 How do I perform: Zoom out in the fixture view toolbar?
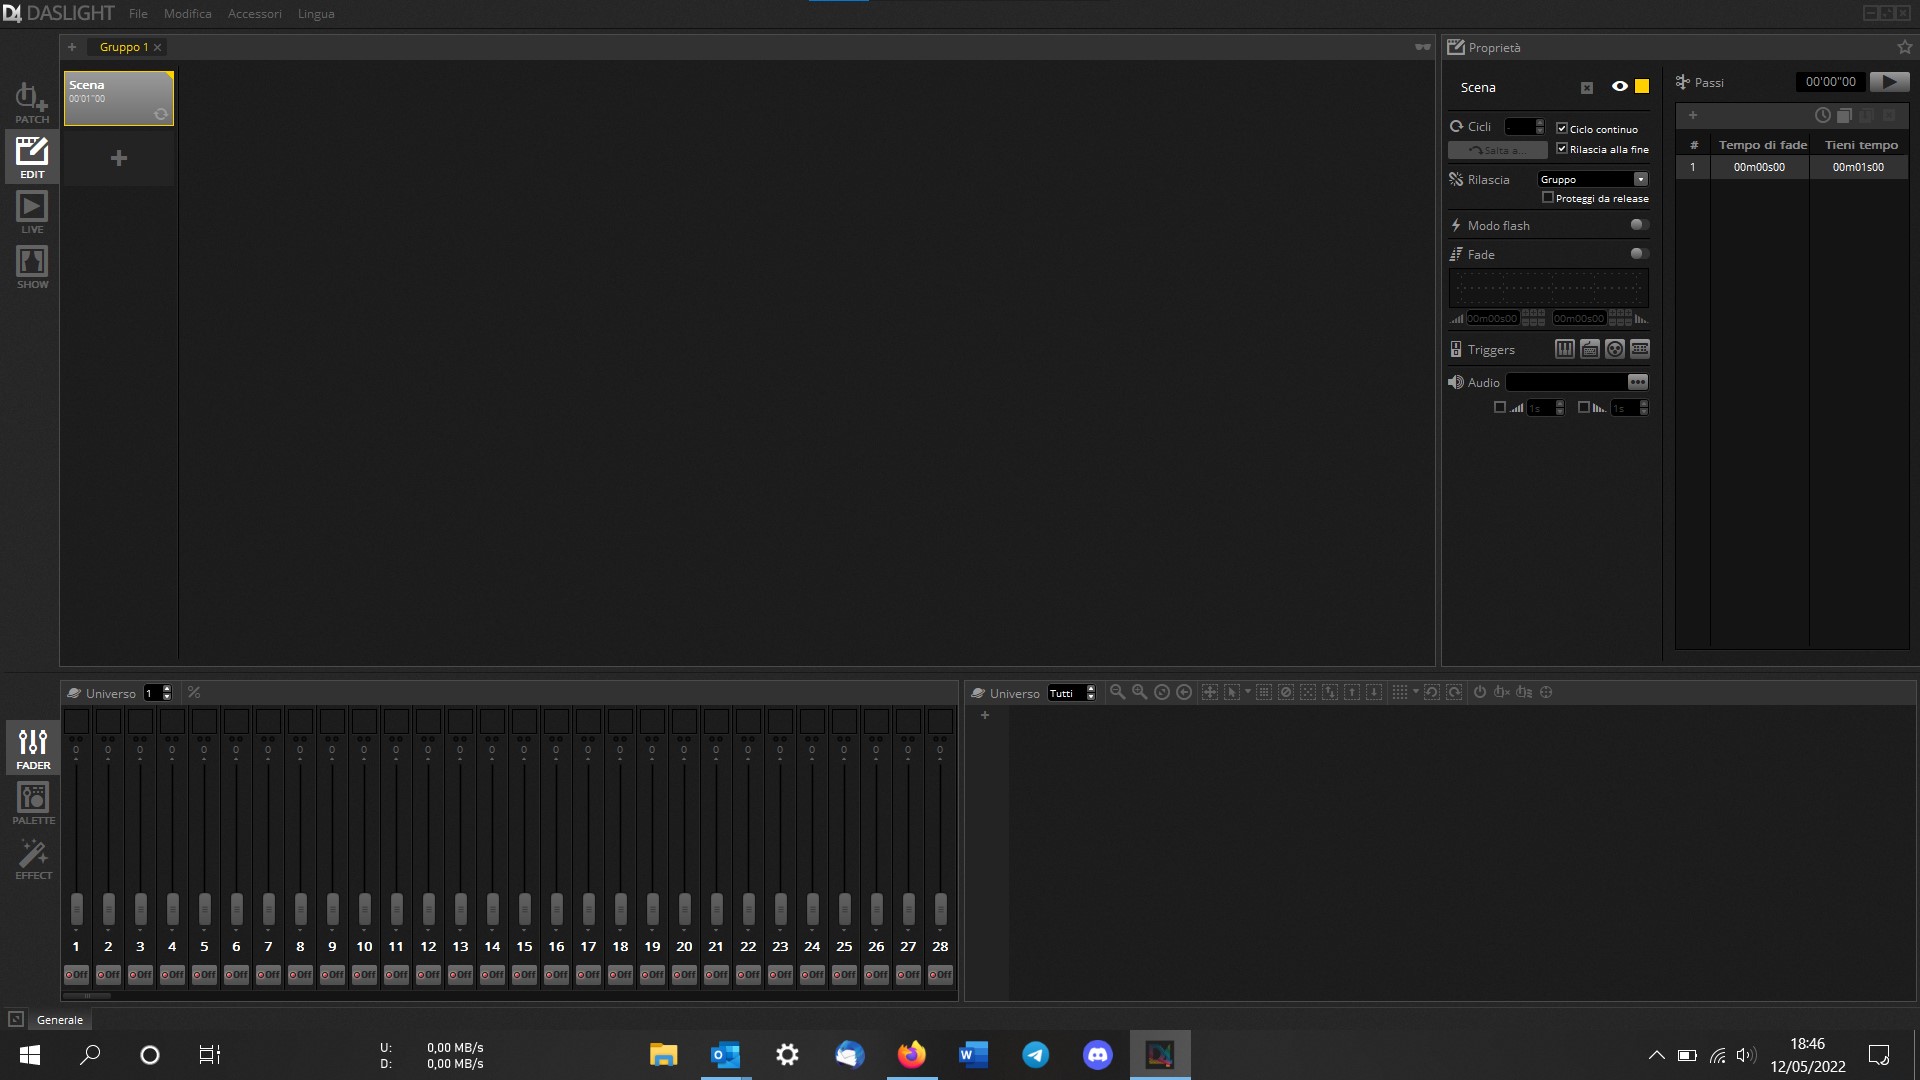coord(1117,692)
